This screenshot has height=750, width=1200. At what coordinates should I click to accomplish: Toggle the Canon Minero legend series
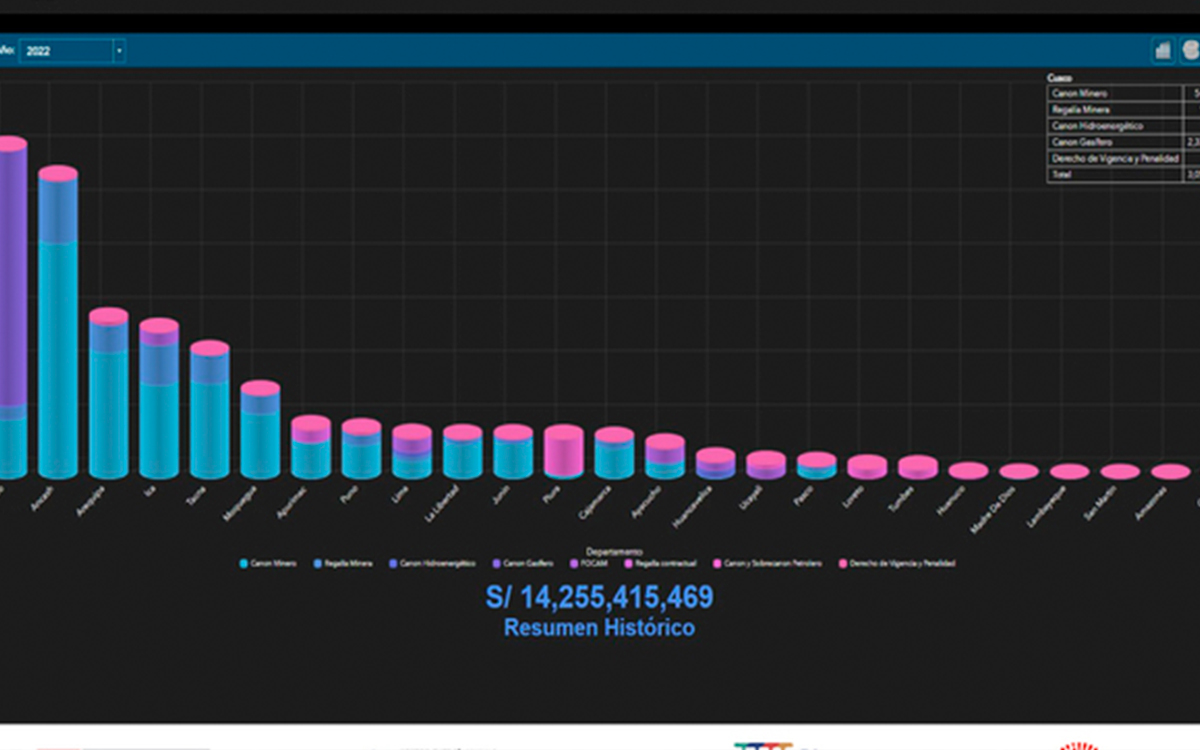click(x=268, y=564)
